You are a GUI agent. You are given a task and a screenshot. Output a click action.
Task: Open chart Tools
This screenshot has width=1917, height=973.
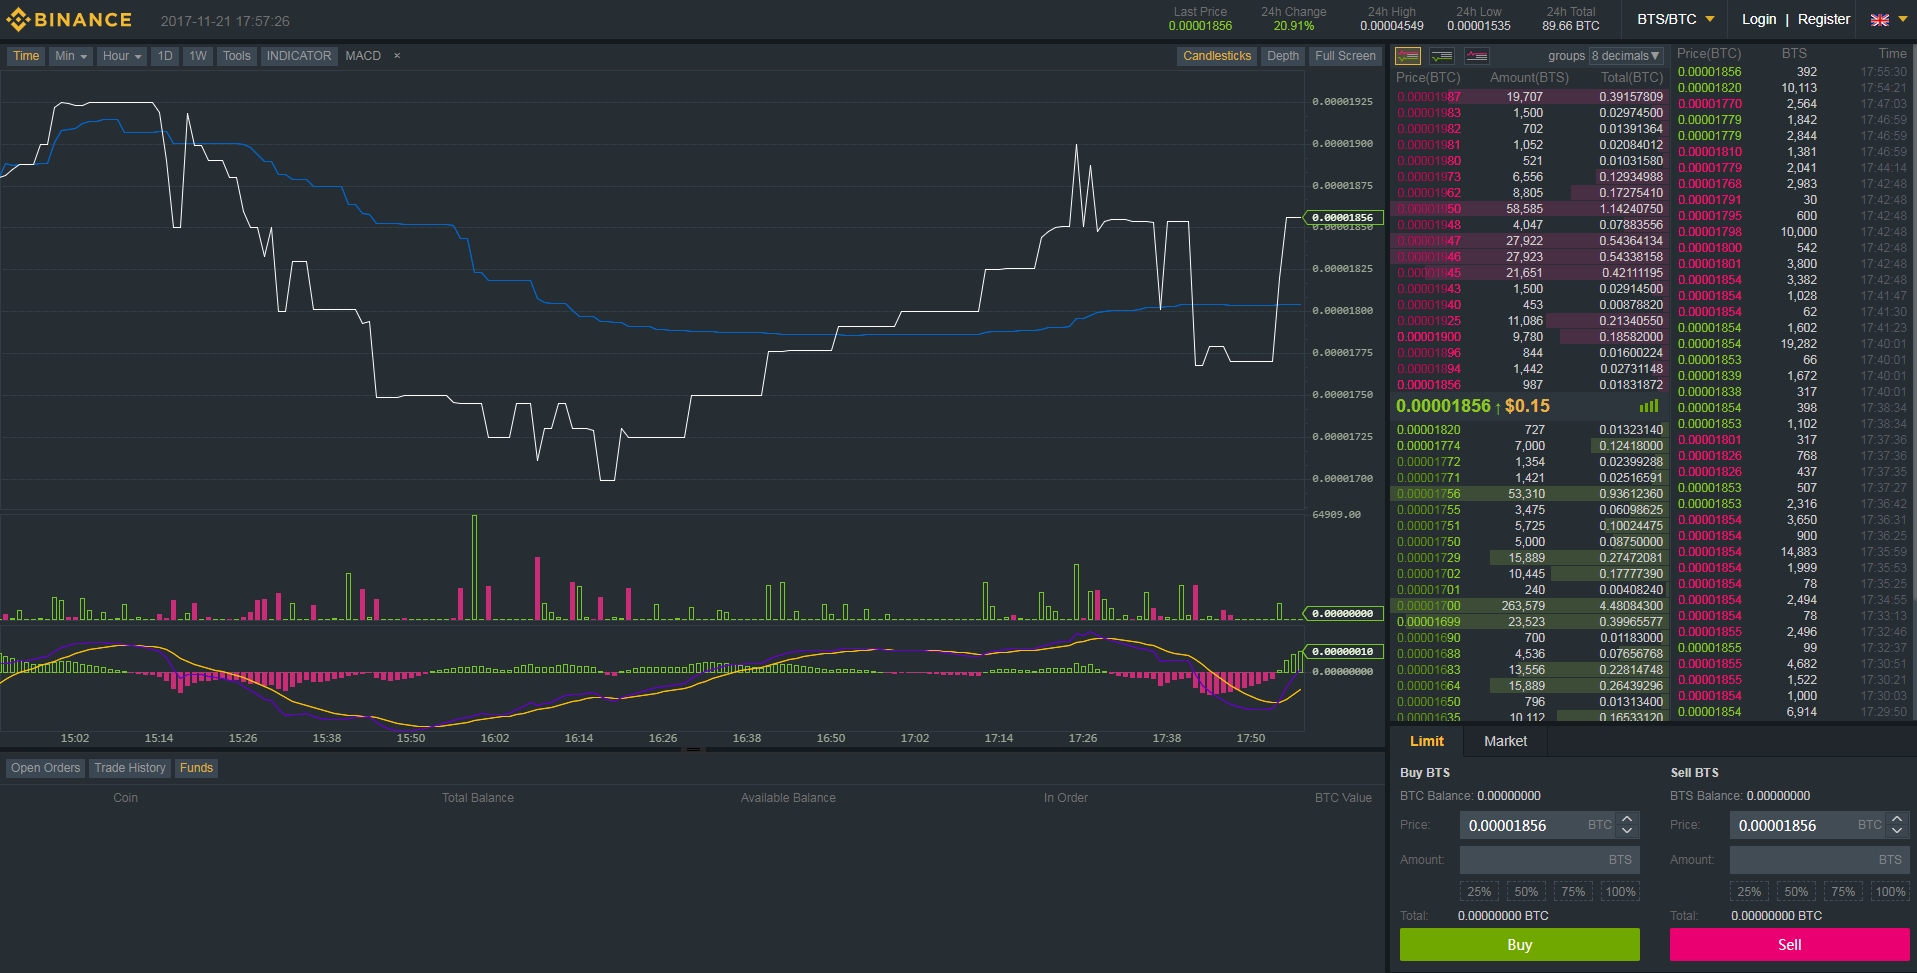tap(237, 56)
